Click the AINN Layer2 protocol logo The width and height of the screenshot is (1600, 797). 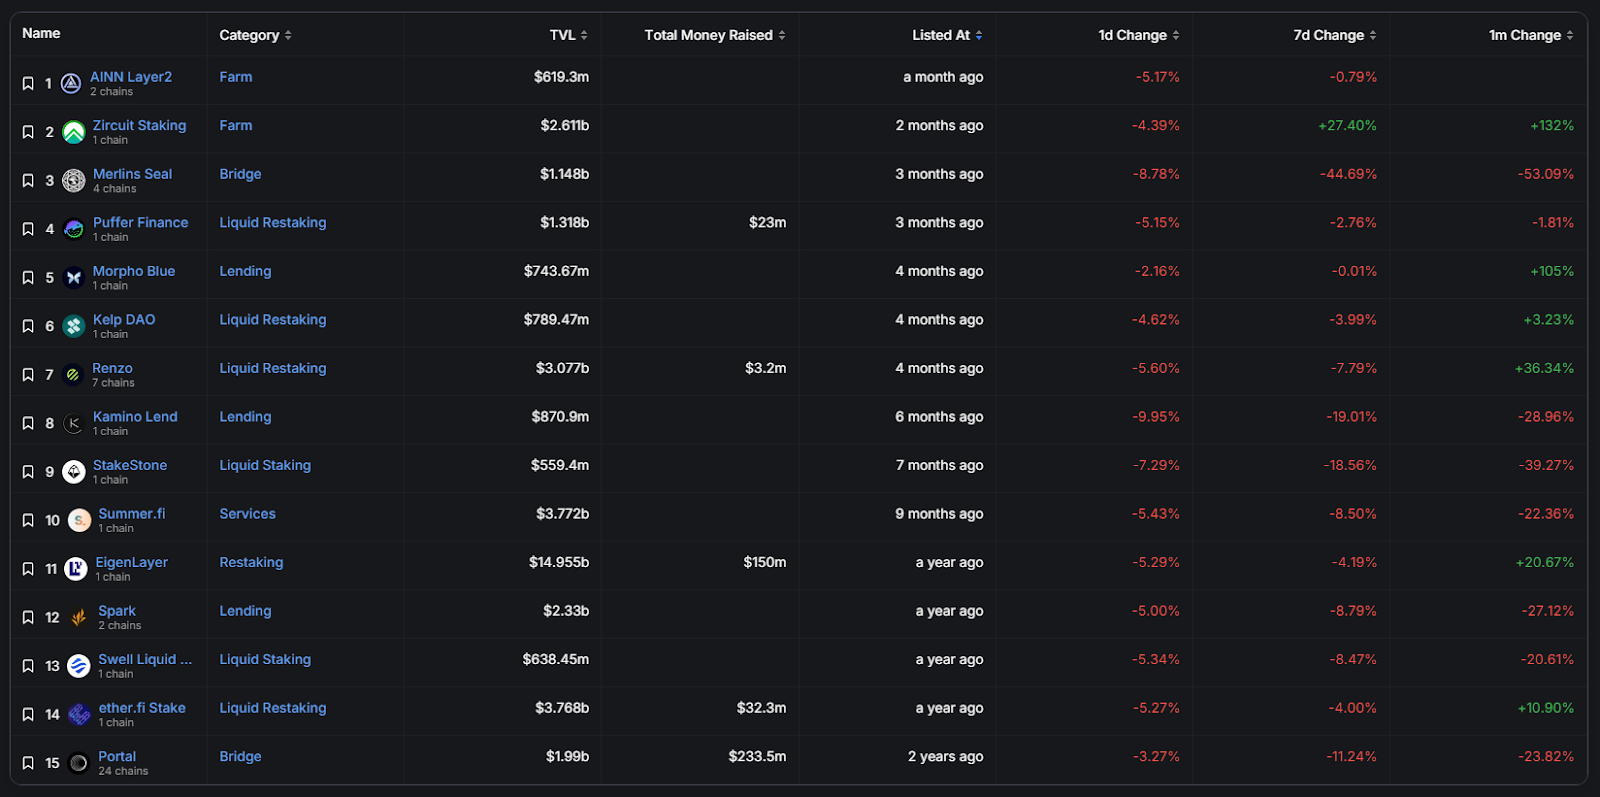(x=71, y=84)
